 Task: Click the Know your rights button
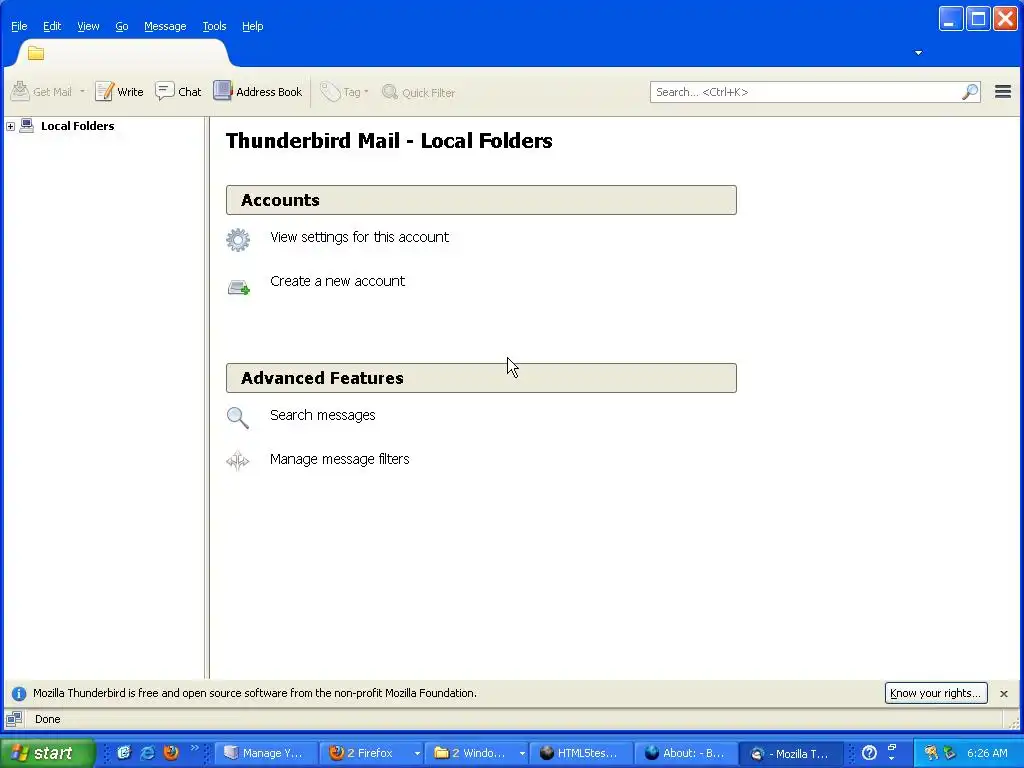click(936, 693)
